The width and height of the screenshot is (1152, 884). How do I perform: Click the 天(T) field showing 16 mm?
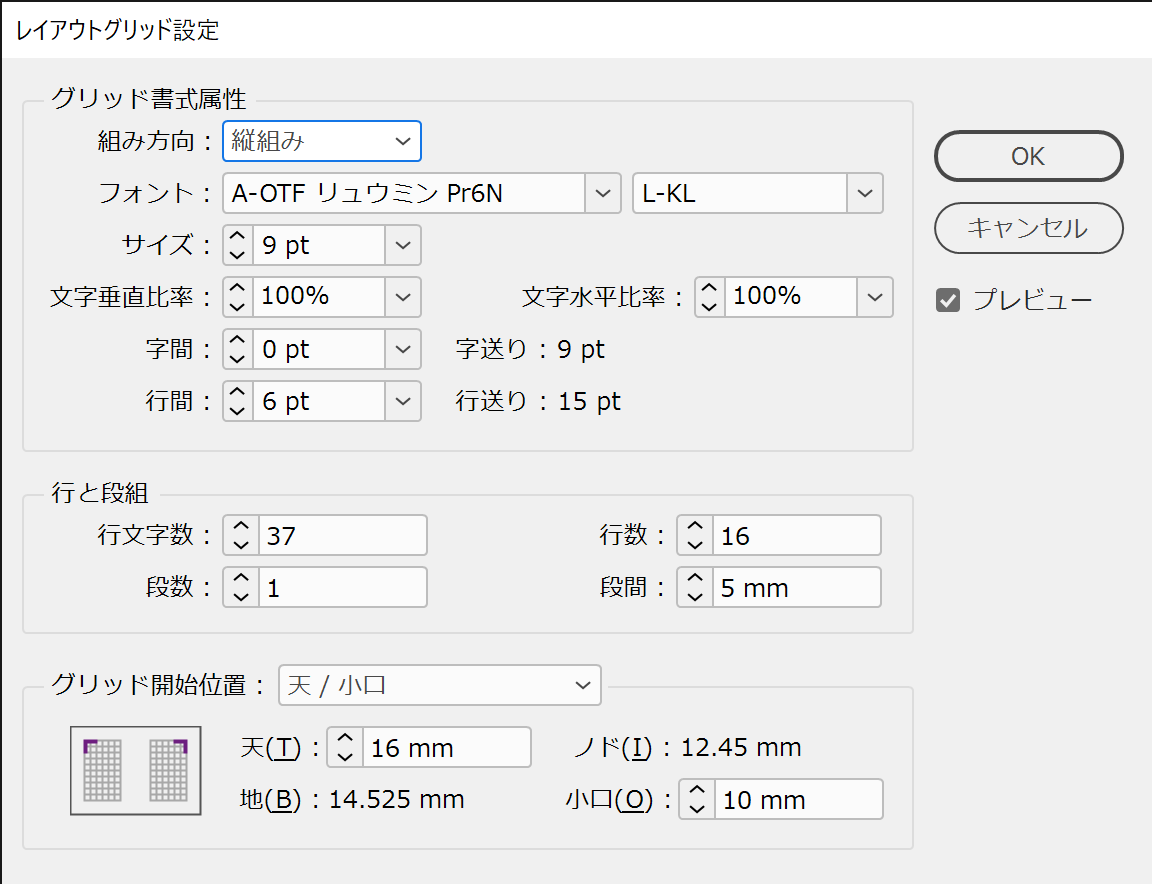[x=447, y=747]
